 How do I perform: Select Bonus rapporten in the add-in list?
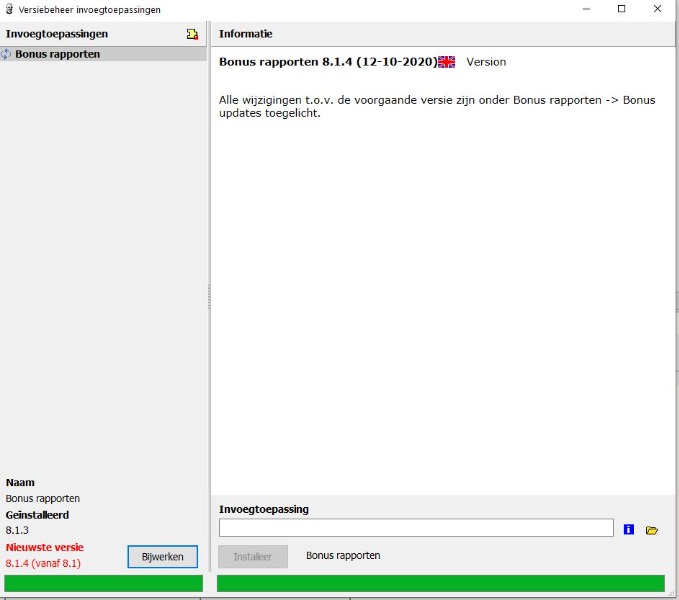57,54
